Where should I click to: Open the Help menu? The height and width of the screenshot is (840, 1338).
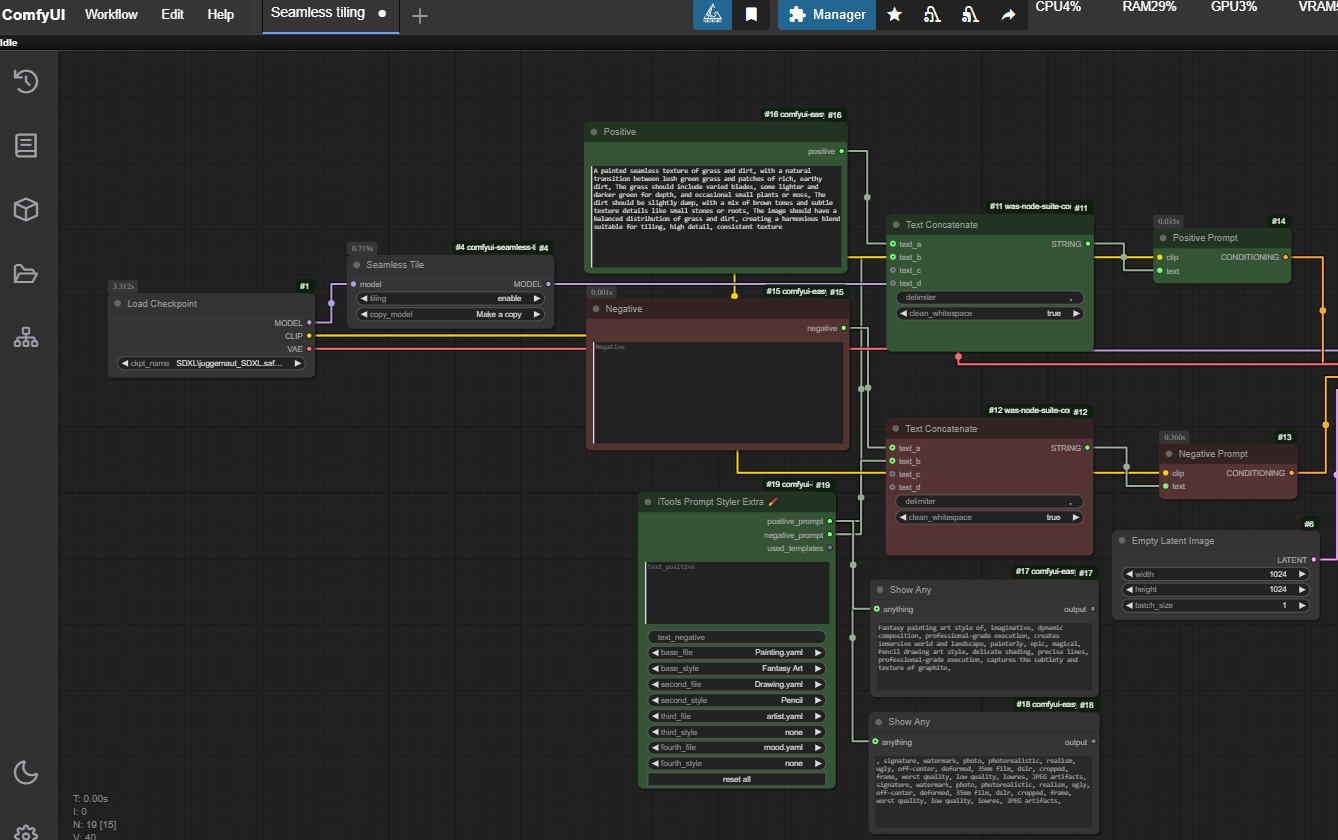220,15
